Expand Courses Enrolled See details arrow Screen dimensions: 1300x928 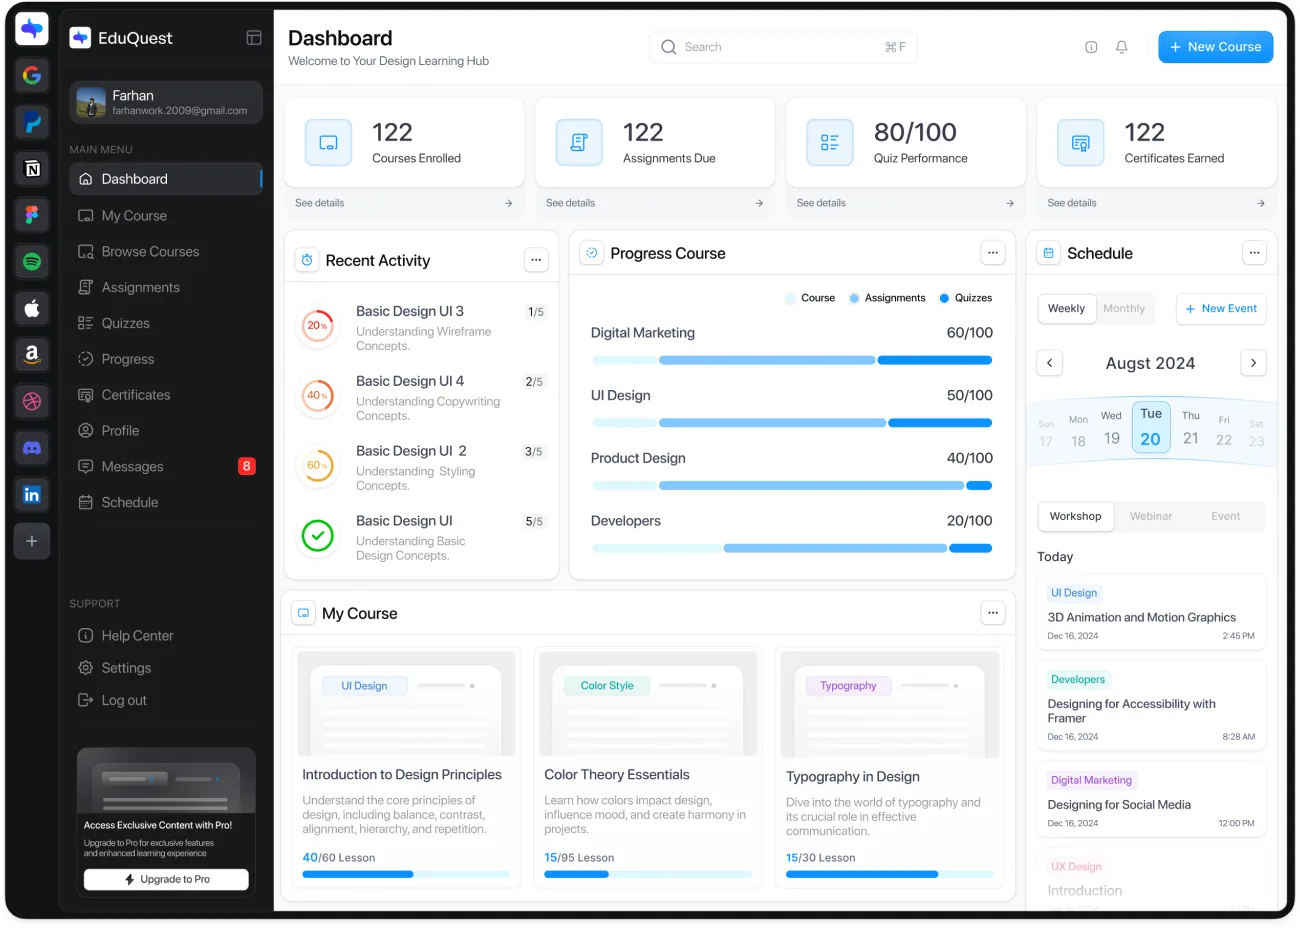509,203
